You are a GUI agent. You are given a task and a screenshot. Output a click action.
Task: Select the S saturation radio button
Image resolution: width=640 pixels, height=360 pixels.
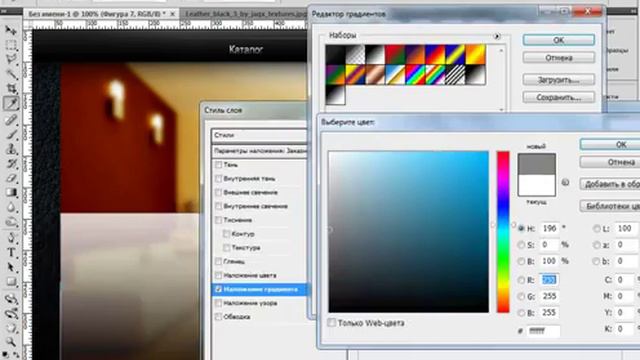tap(521, 245)
